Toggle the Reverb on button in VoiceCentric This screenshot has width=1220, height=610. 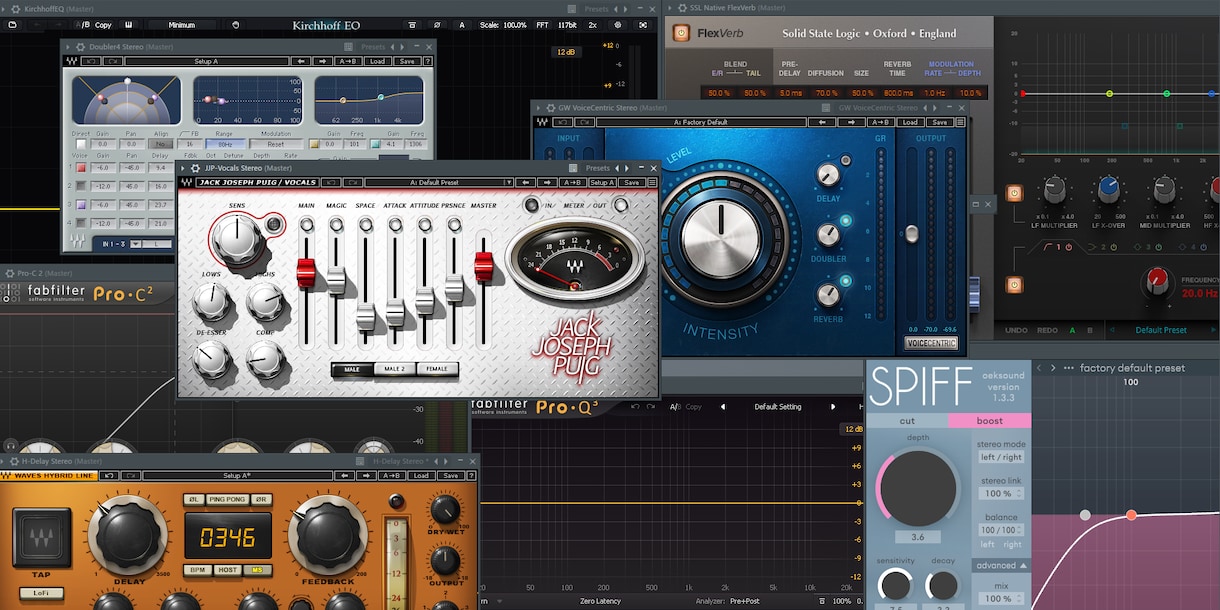[x=846, y=283]
